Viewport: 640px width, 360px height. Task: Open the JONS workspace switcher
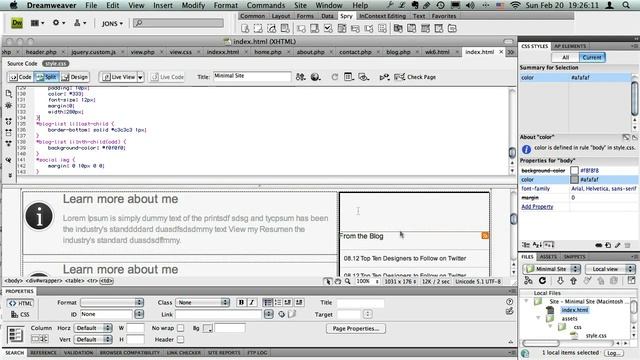click(112, 24)
